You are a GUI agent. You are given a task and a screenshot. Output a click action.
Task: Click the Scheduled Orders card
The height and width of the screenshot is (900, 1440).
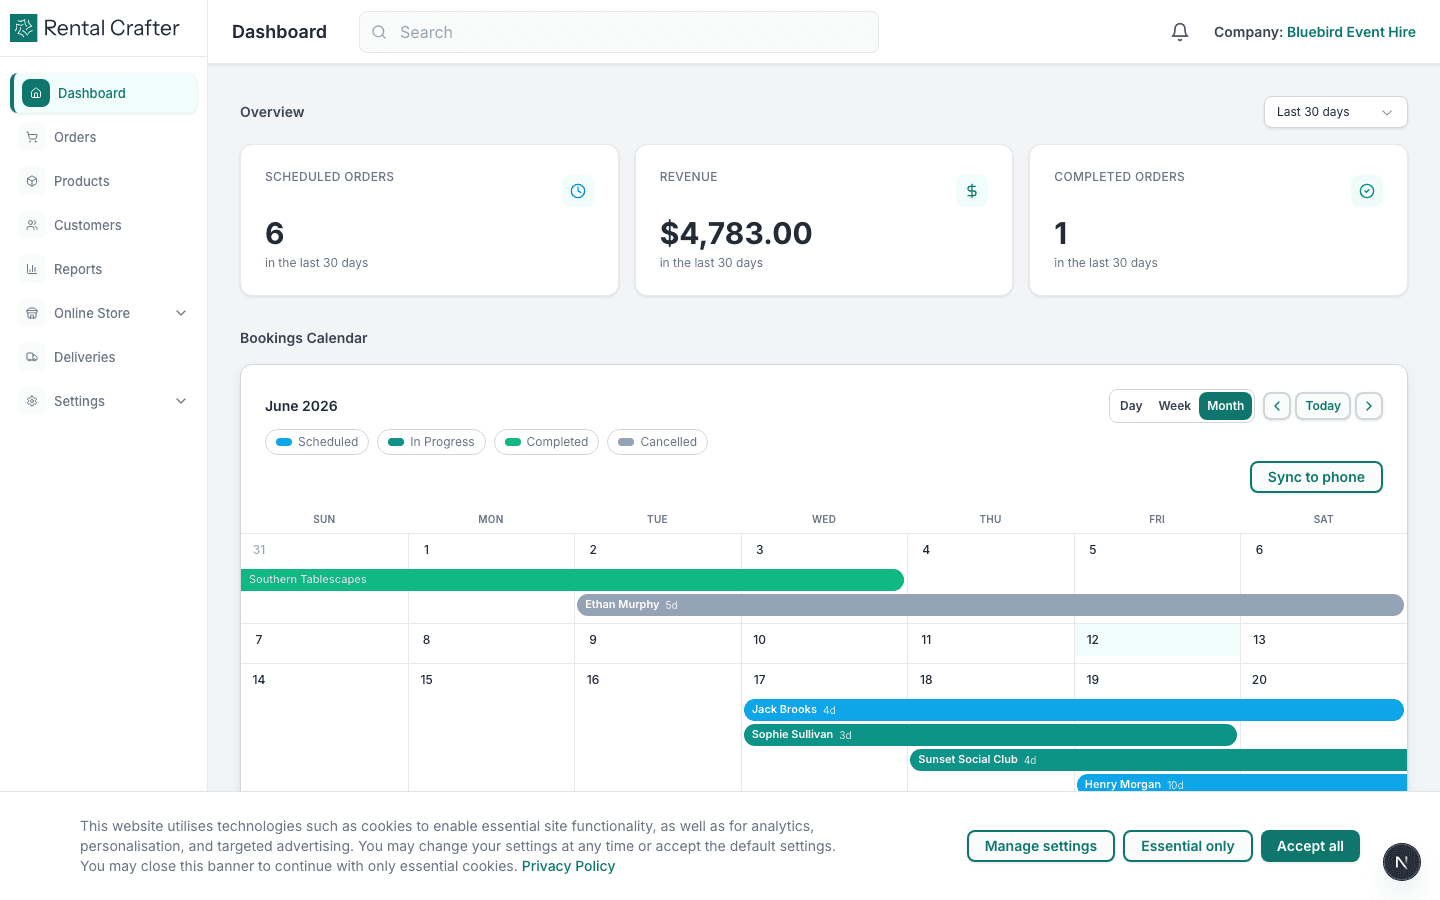tap(429, 220)
